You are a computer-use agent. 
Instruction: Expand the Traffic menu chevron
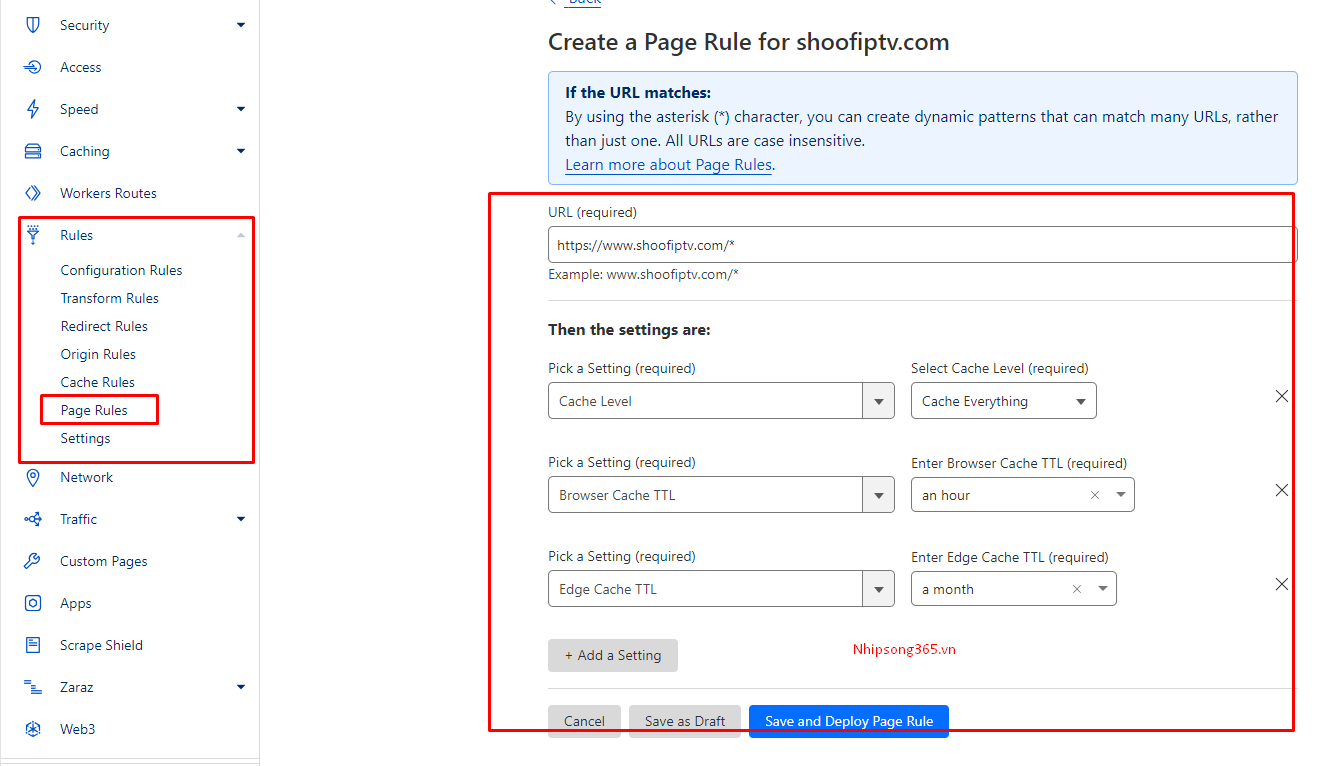coord(241,519)
